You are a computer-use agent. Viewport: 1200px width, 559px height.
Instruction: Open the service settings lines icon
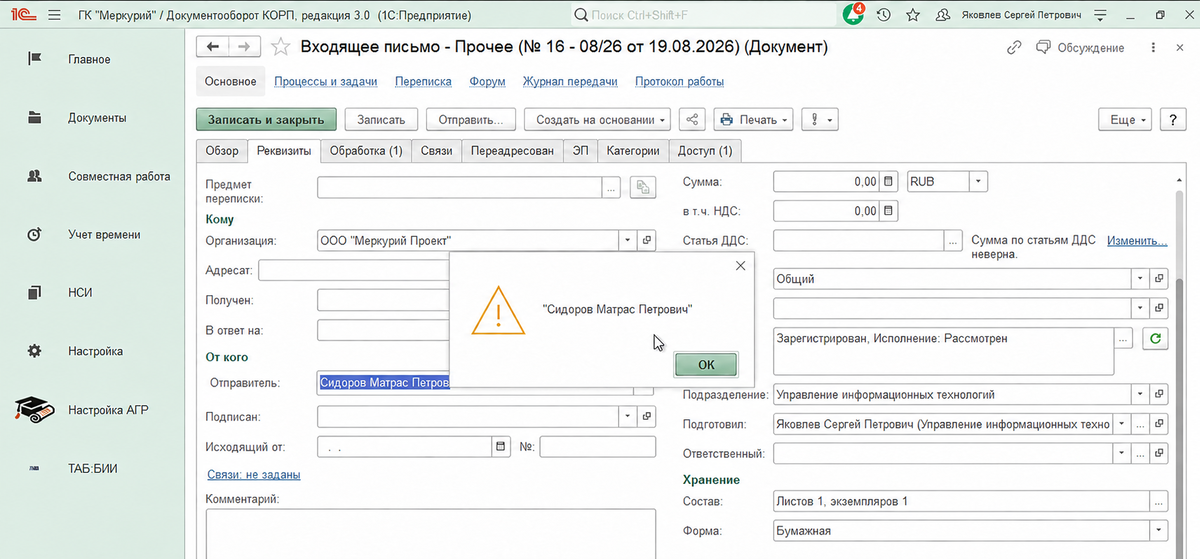[x=1099, y=16]
